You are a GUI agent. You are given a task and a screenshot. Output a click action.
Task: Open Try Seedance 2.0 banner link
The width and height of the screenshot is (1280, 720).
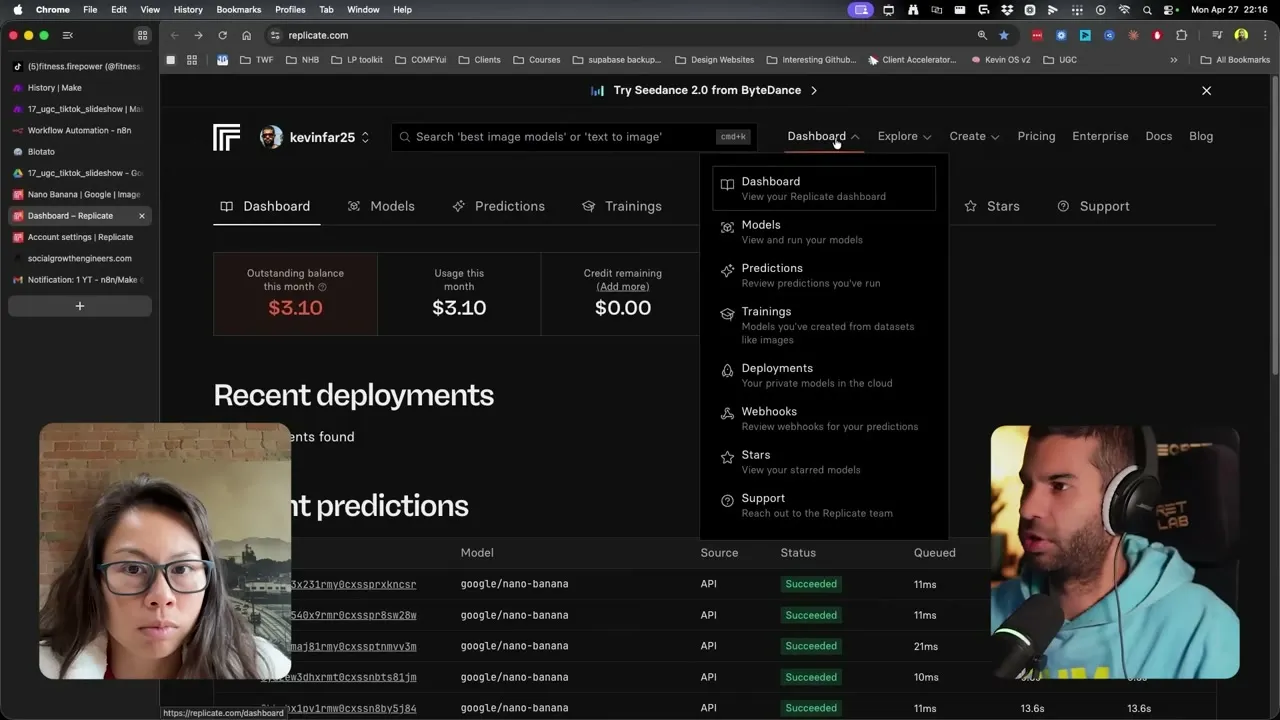click(x=704, y=90)
